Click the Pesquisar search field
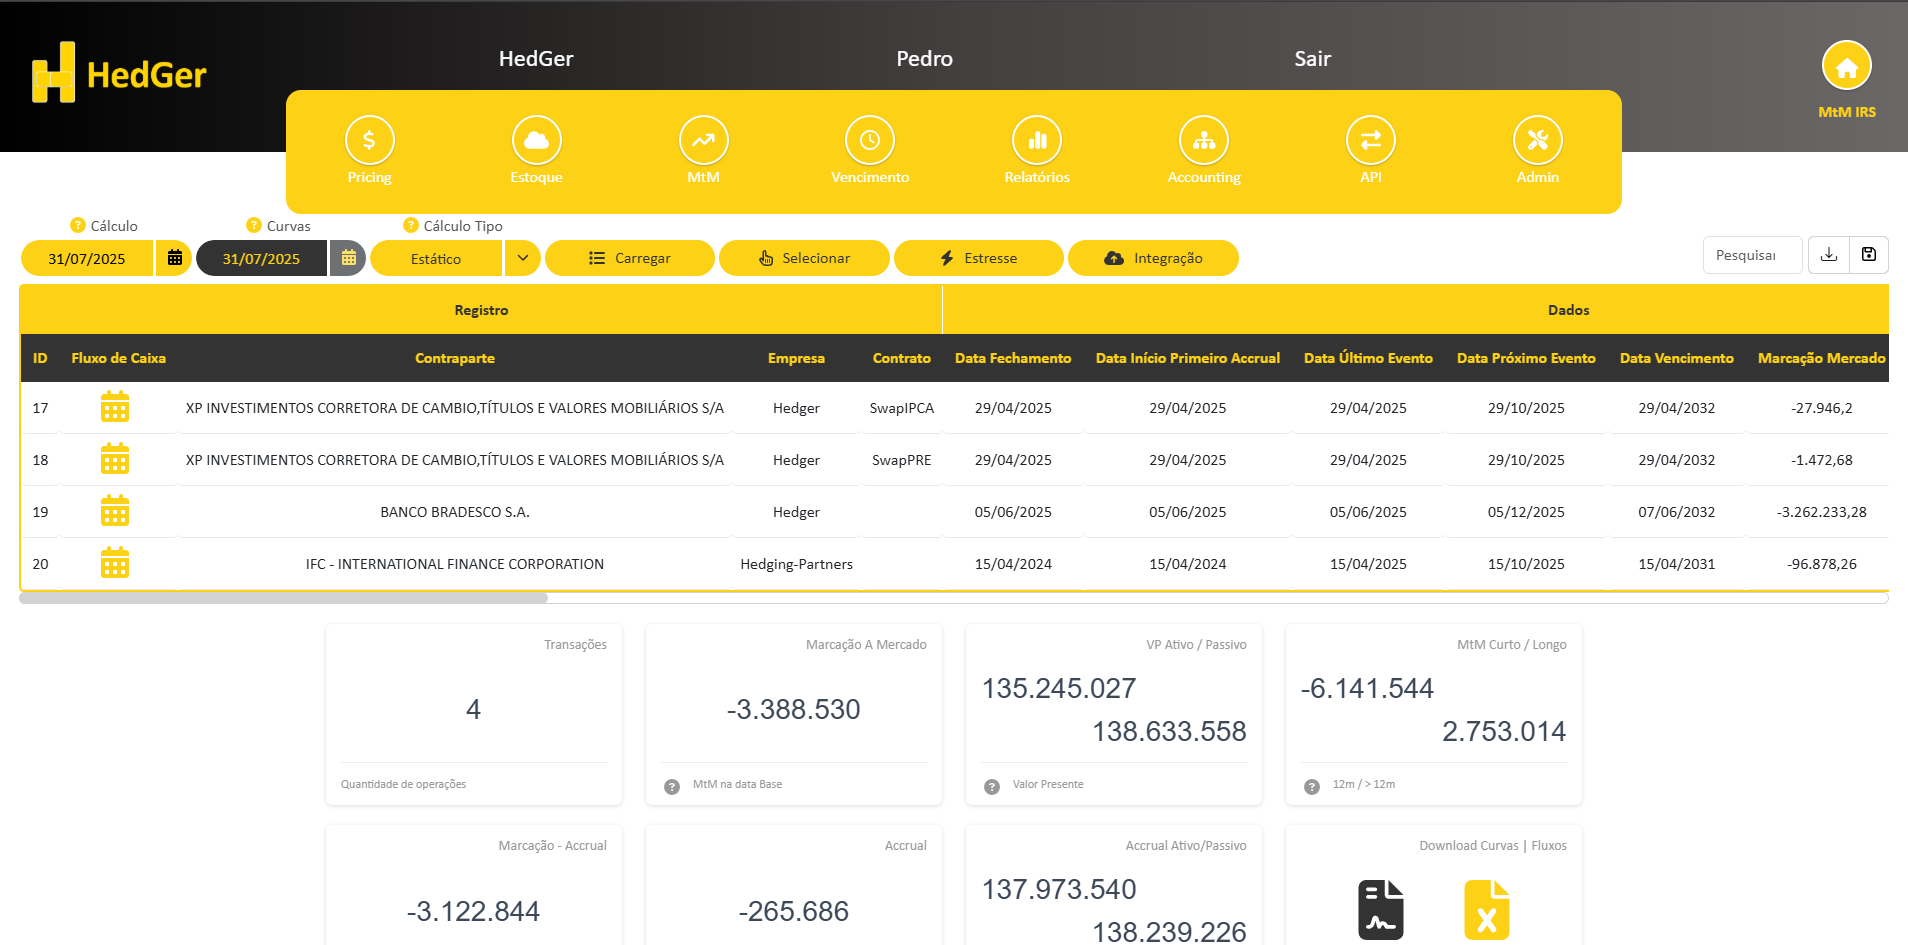 [1751, 255]
